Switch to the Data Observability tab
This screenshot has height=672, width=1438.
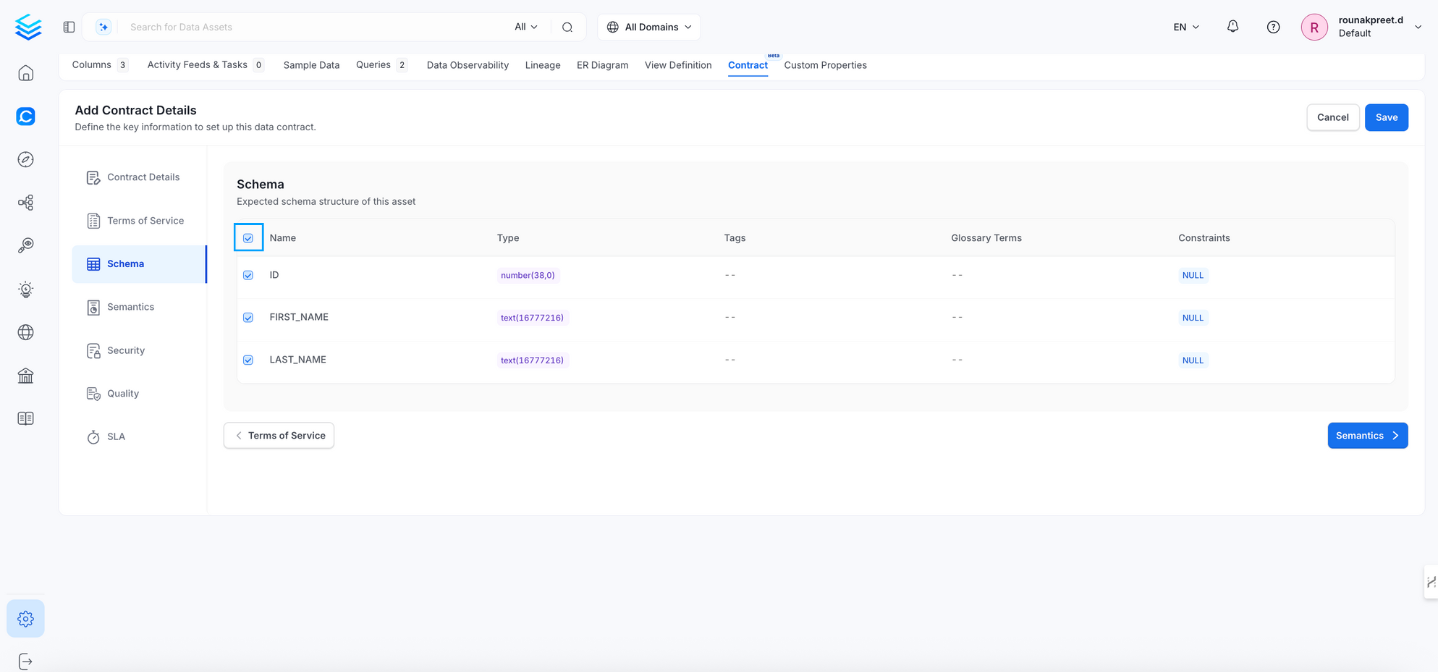(x=467, y=64)
